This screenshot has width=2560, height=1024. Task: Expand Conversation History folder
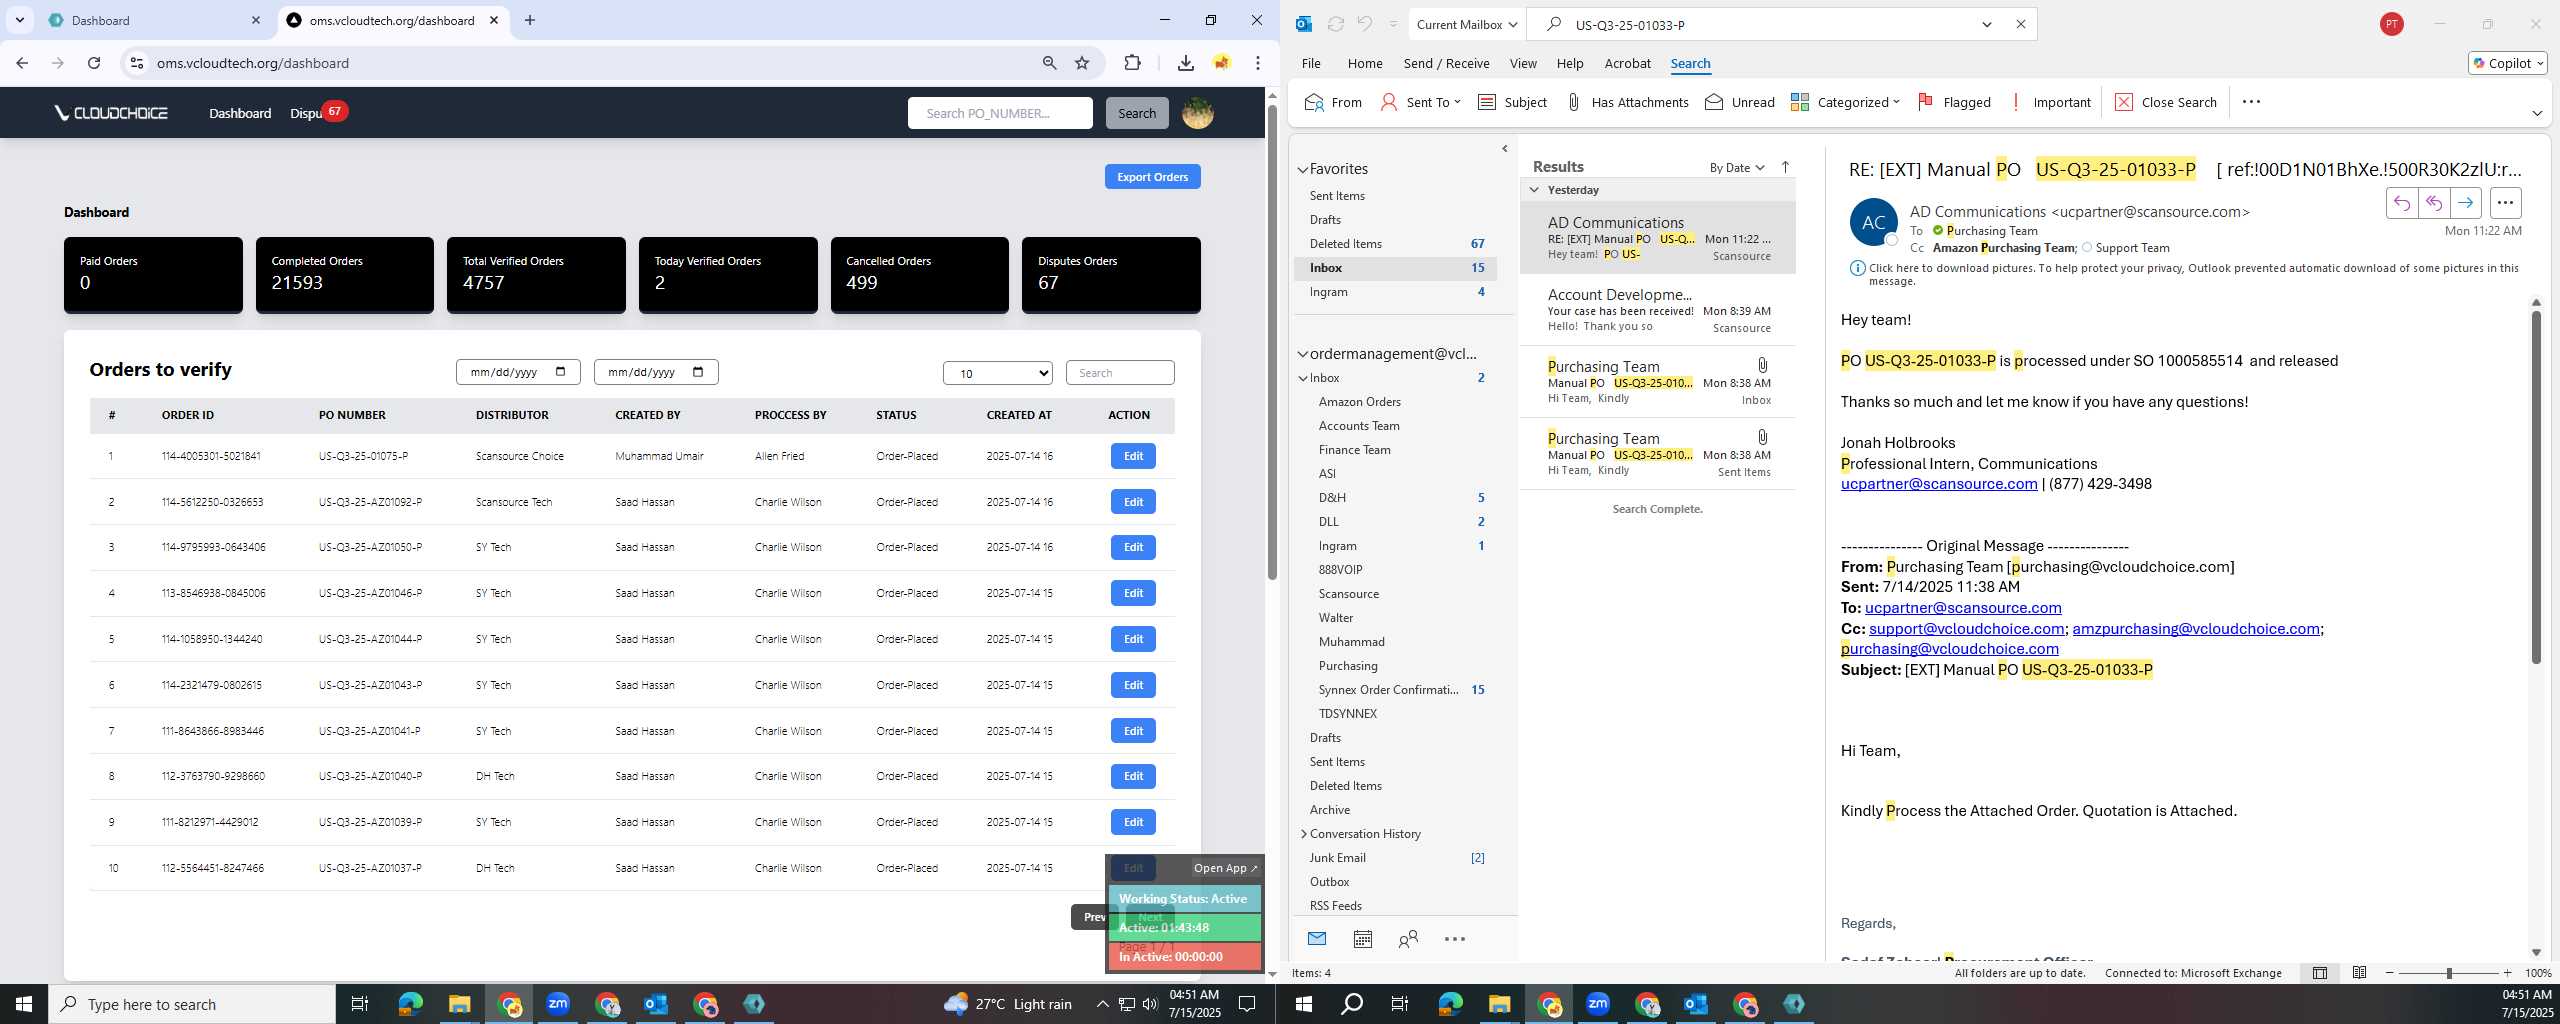pyautogui.click(x=1303, y=834)
